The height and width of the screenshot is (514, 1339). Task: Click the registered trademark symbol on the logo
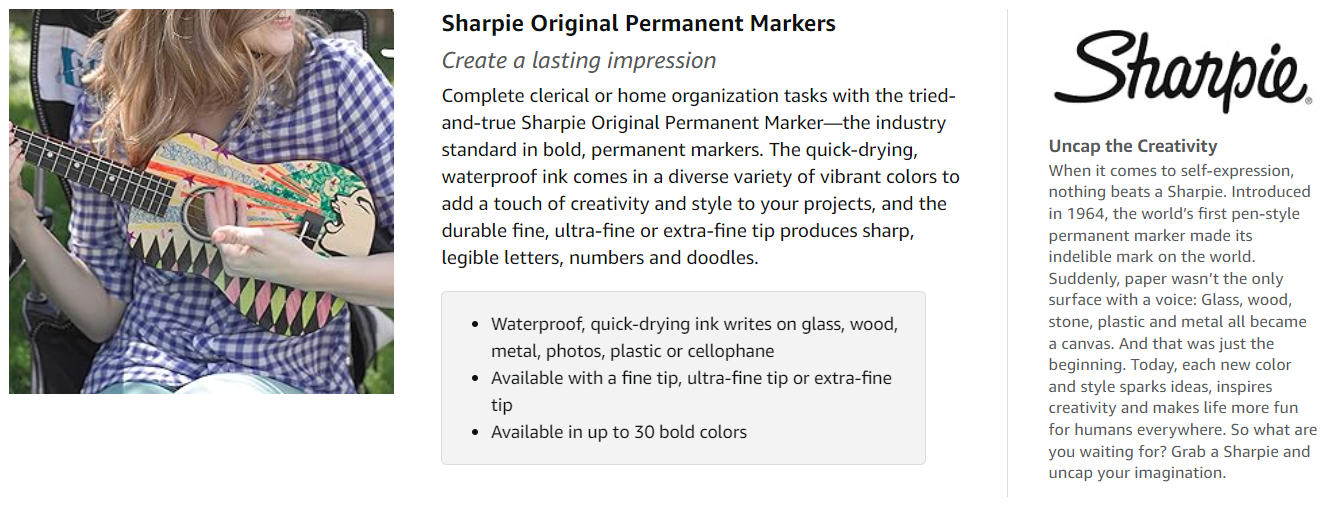(1308, 100)
